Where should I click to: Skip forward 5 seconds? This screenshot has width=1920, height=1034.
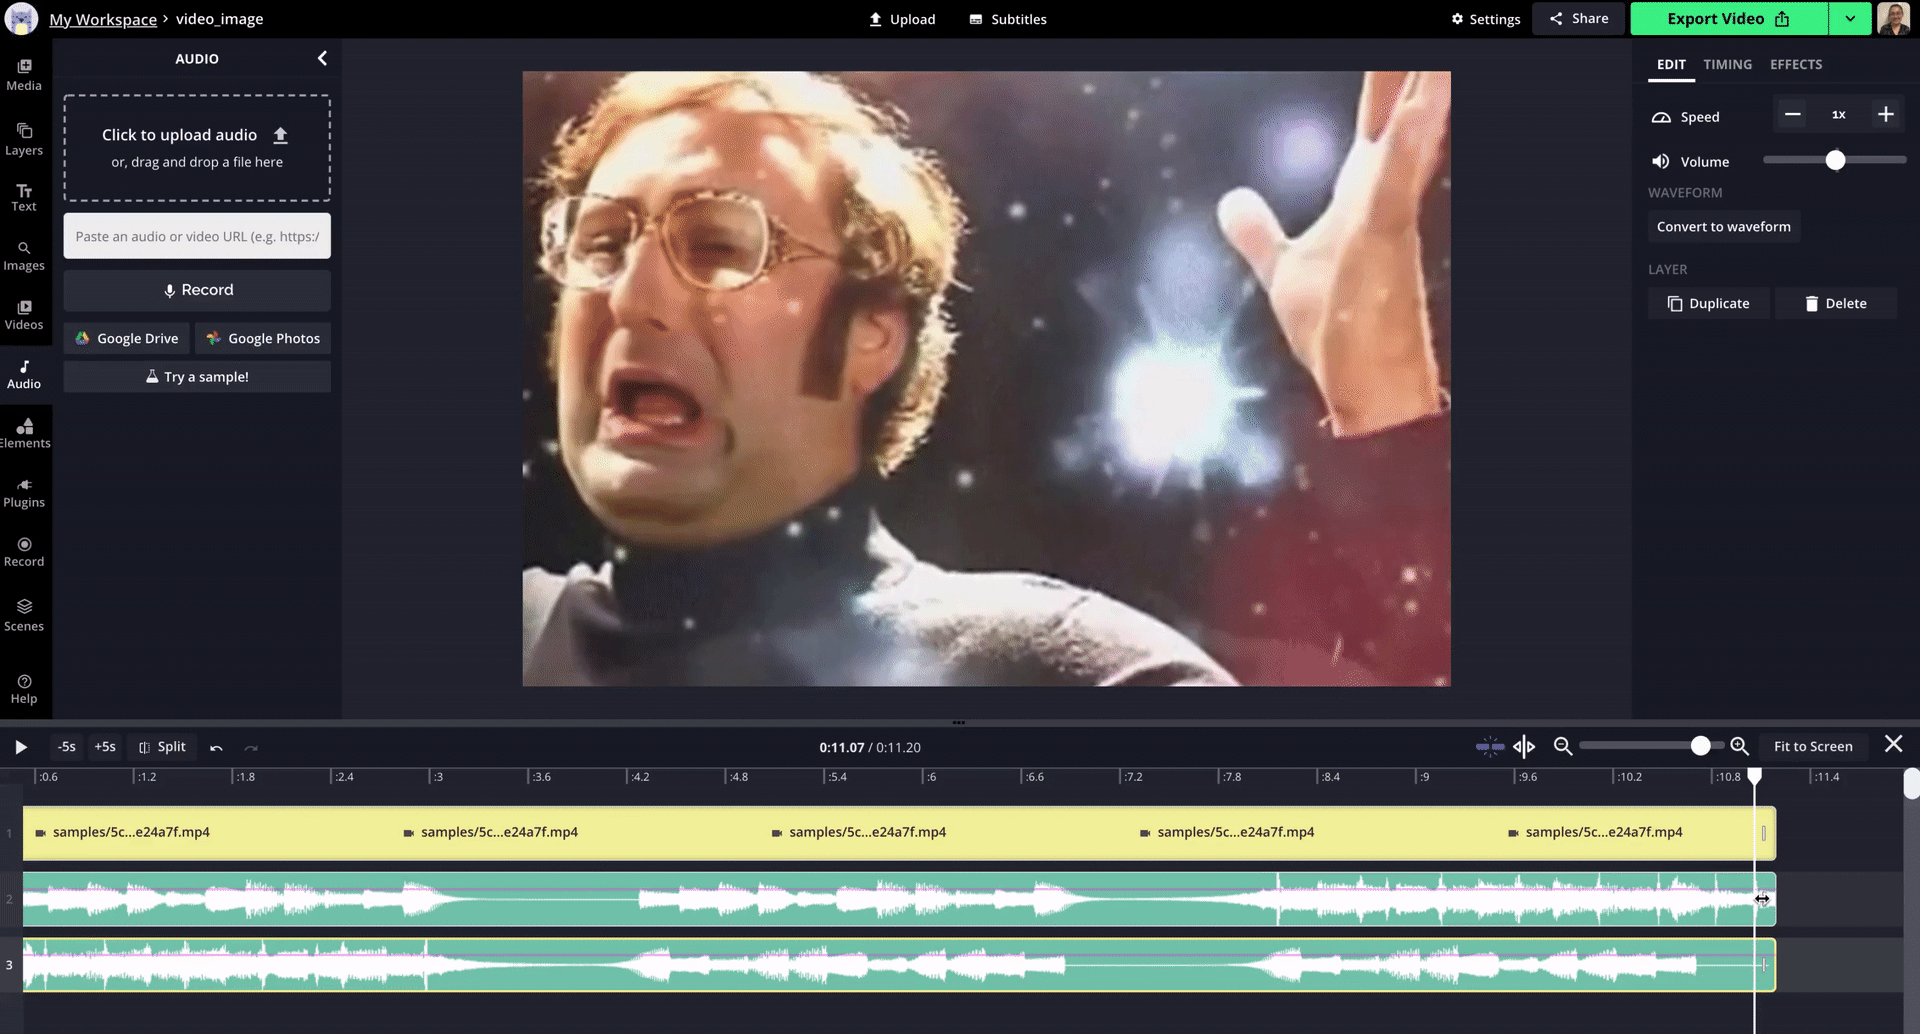pyautogui.click(x=105, y=747)
